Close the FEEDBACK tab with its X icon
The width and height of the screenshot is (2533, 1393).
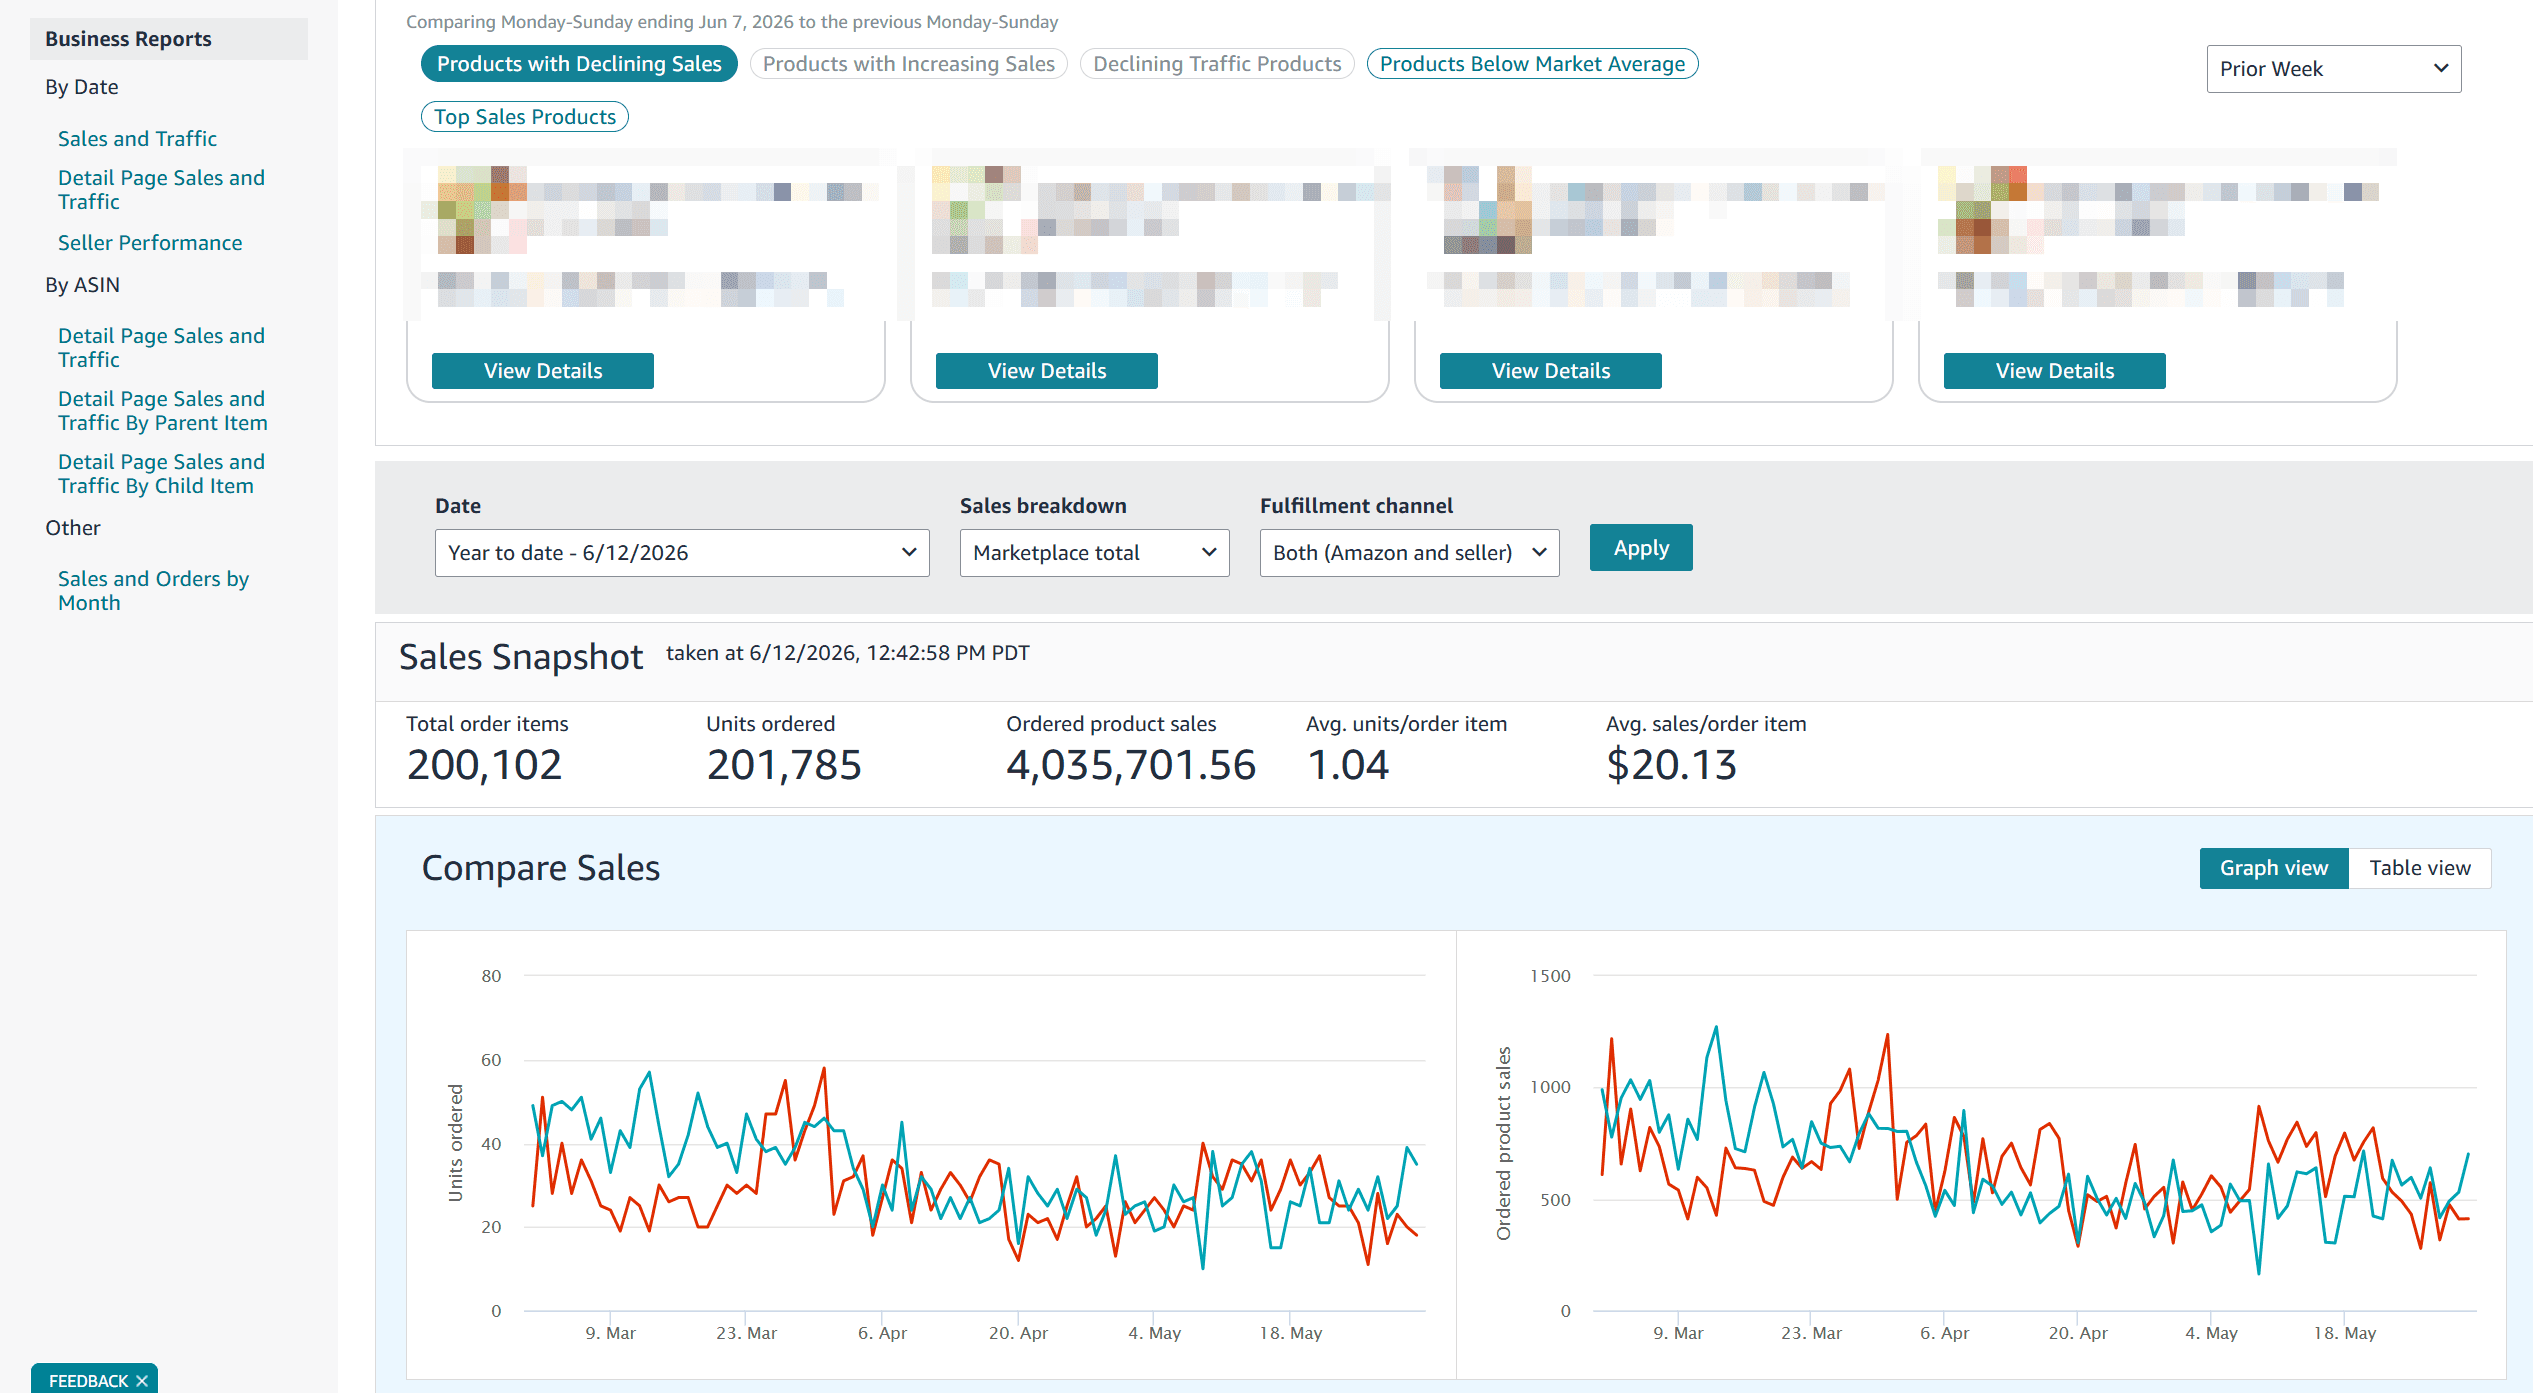point(142,1380)
